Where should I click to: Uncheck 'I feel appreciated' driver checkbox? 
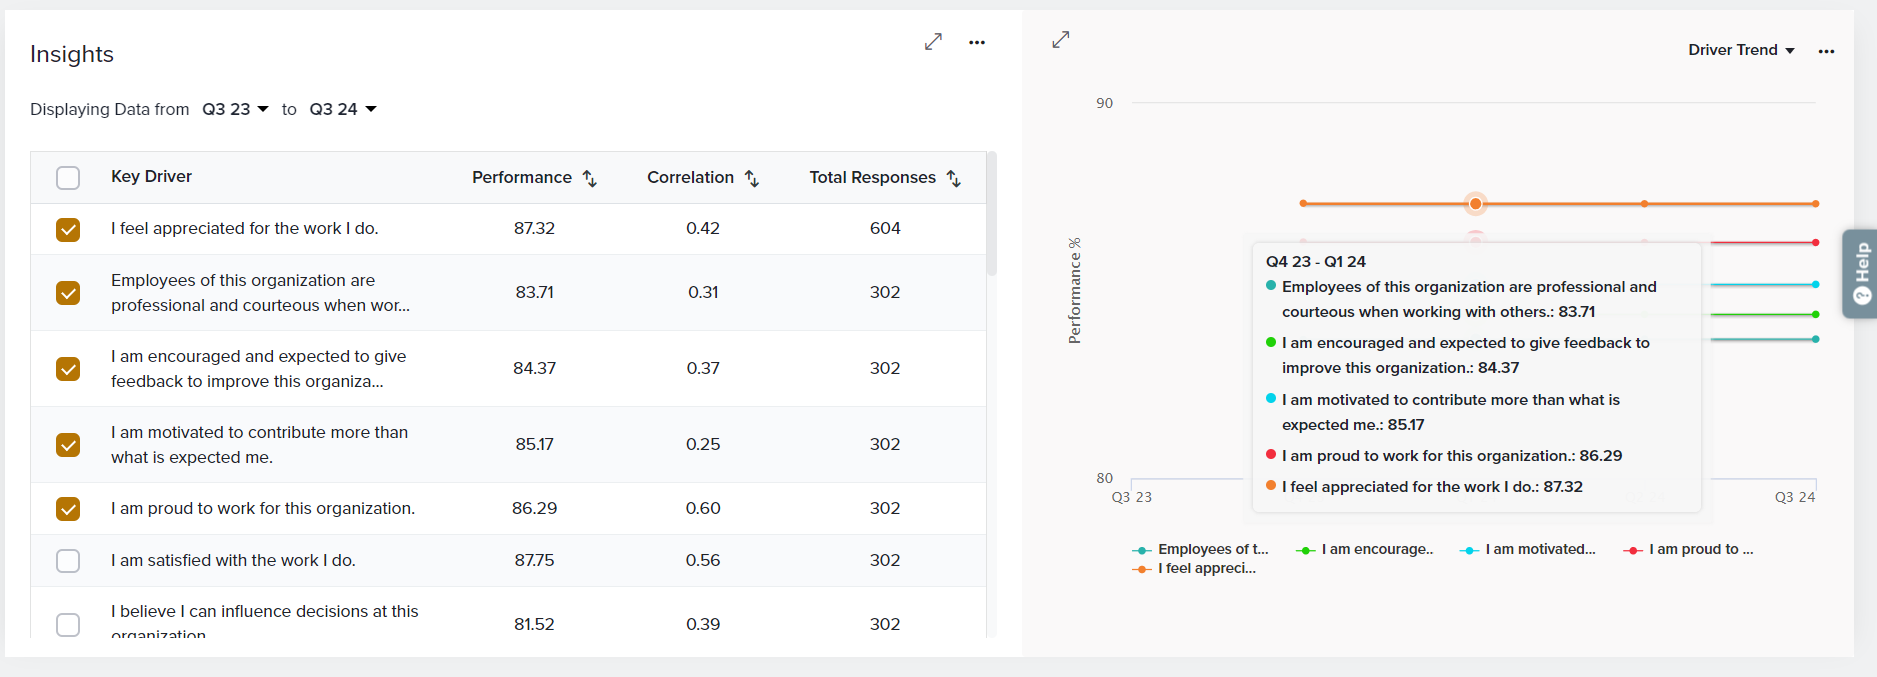(x=68, y=230)
